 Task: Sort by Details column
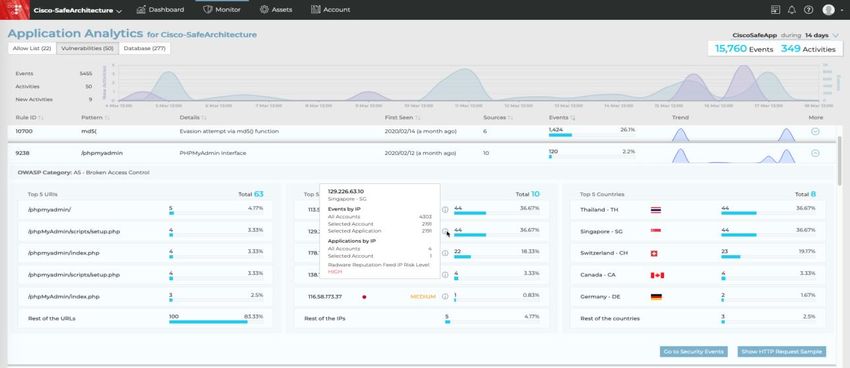click(192, 117)
